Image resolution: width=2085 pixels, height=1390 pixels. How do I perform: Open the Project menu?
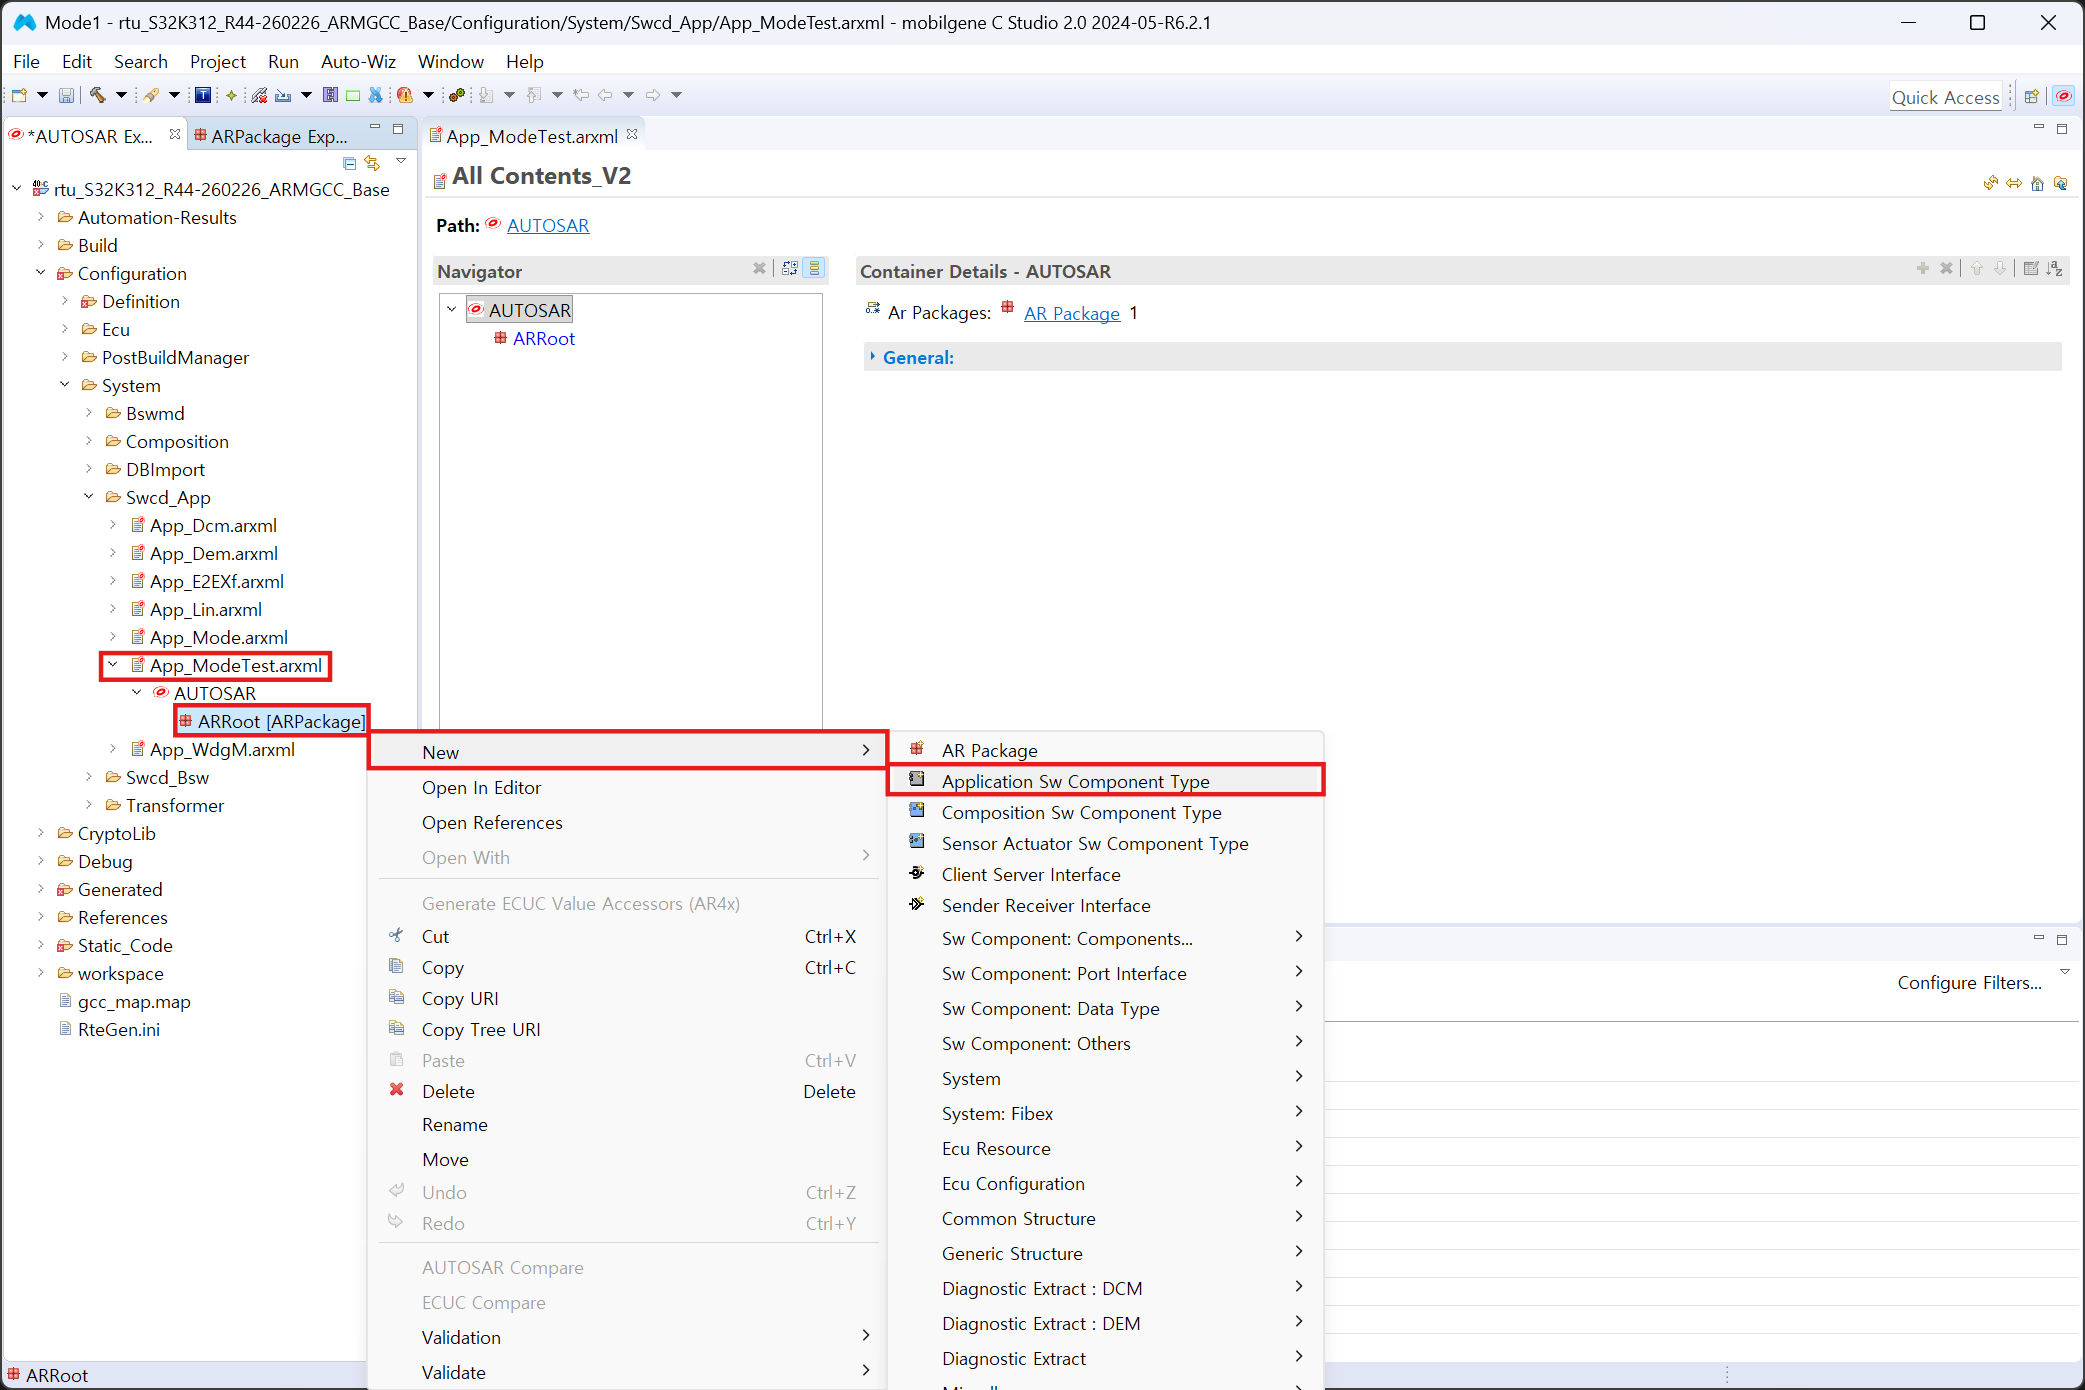coord(218,62)
